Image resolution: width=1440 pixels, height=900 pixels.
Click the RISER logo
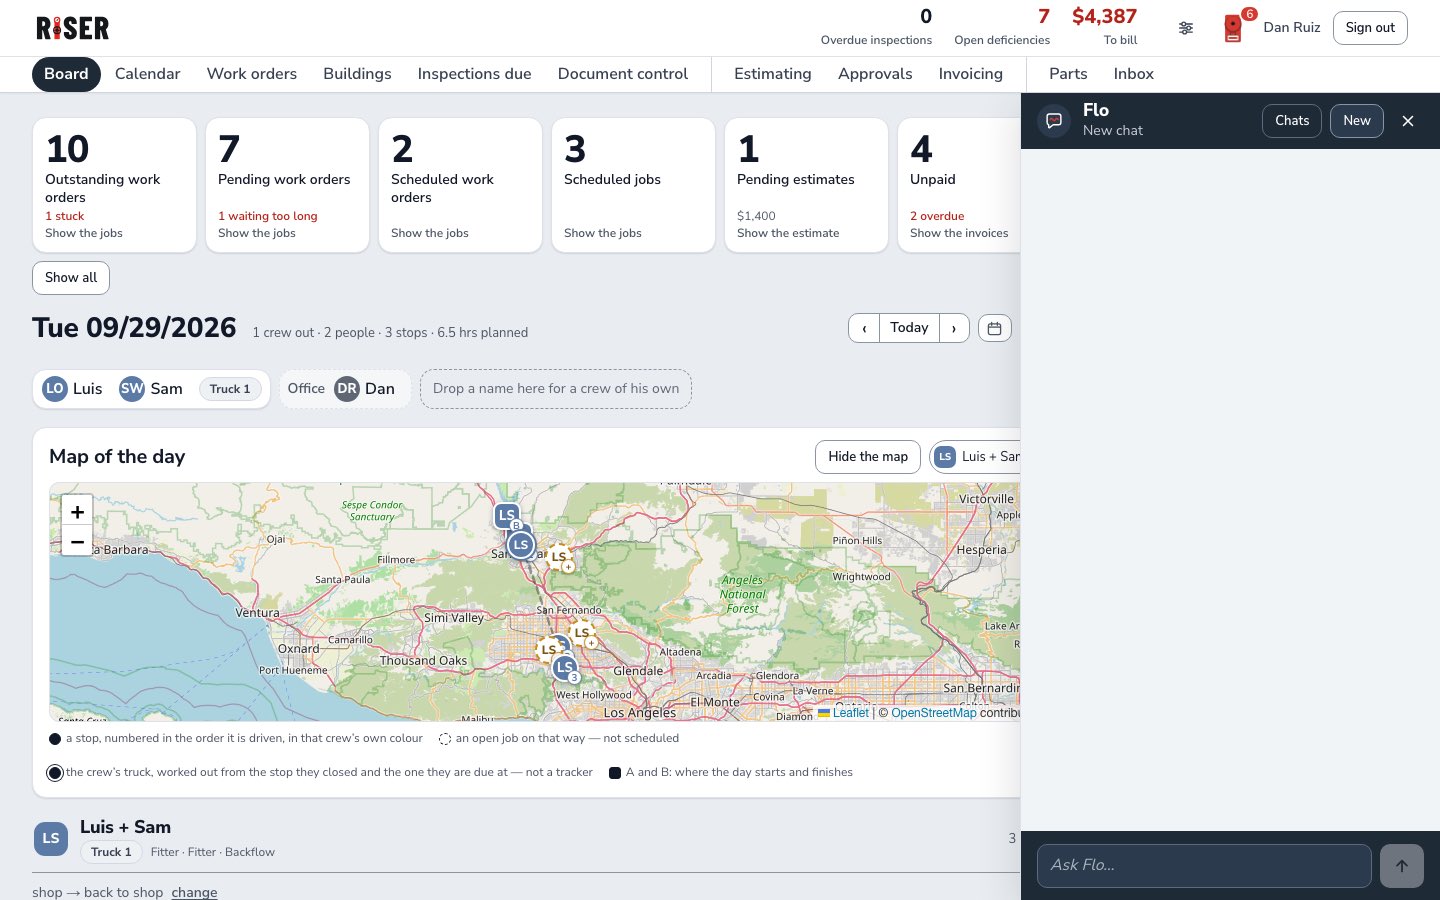tap(72, 28)
